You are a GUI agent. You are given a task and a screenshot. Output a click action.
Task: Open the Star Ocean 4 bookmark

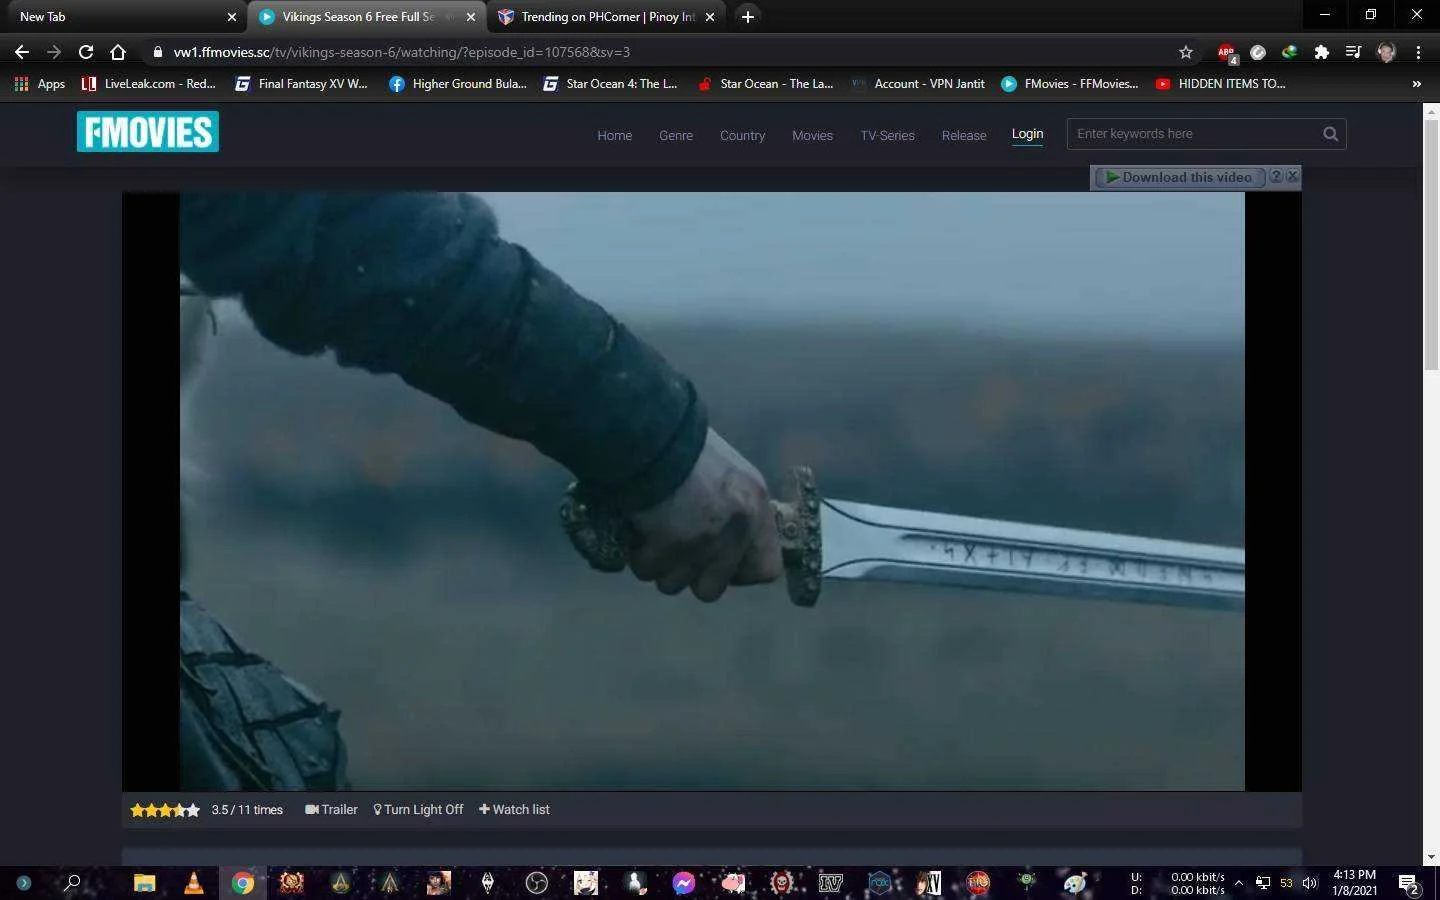coord(610,84)
